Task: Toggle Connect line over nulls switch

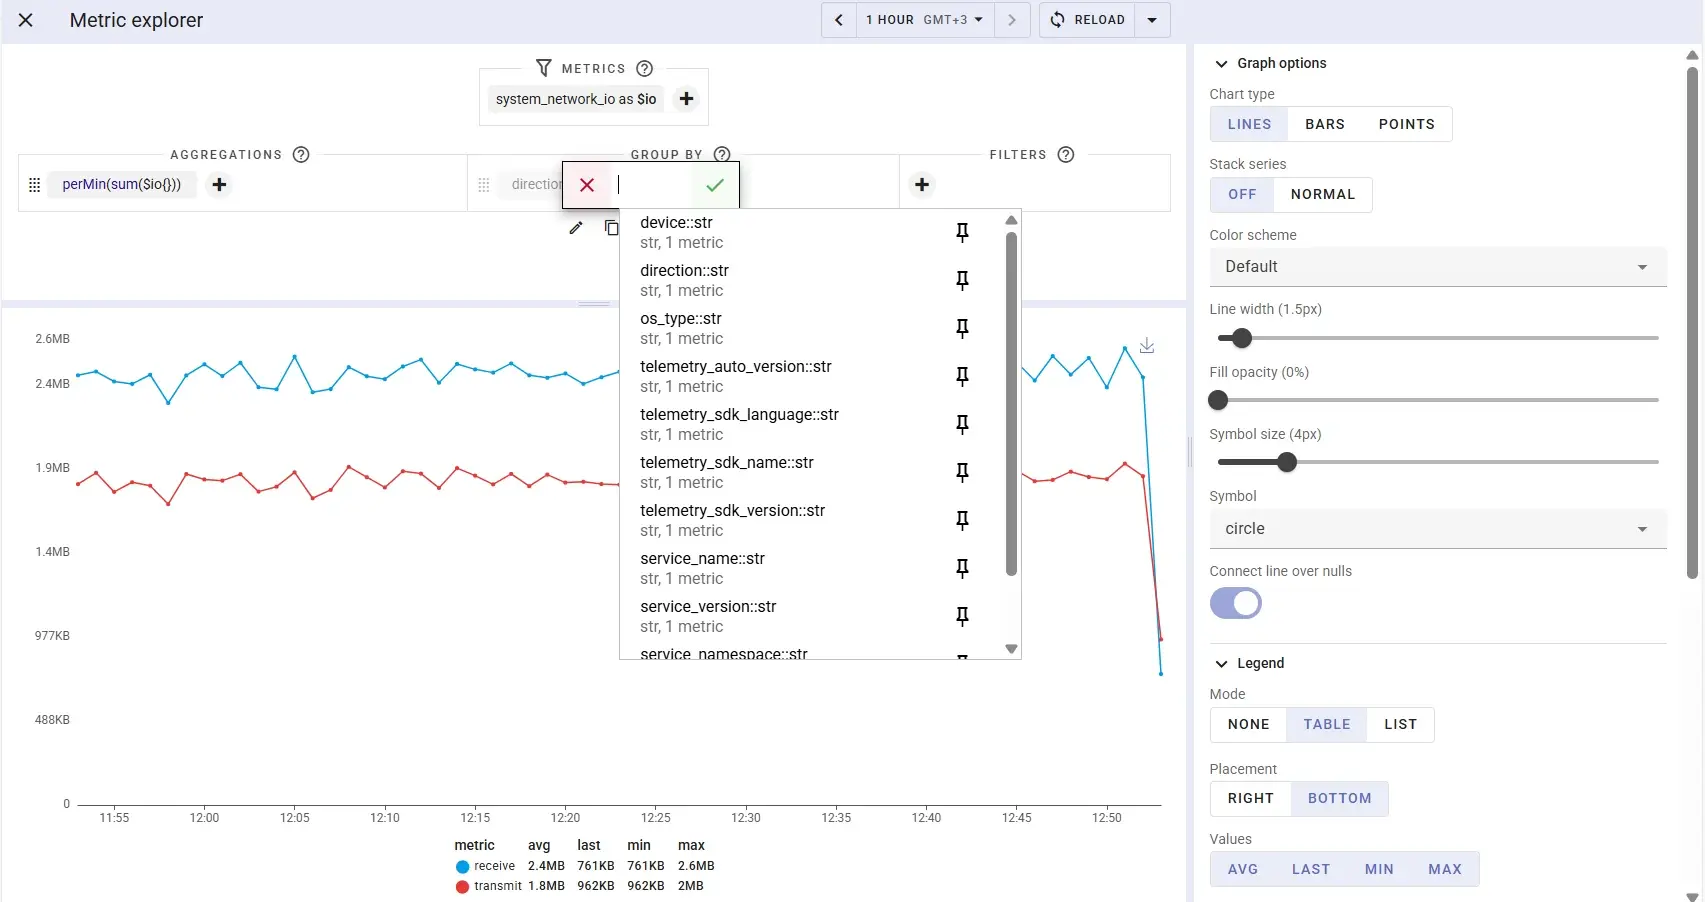Action: (1236, 603)
